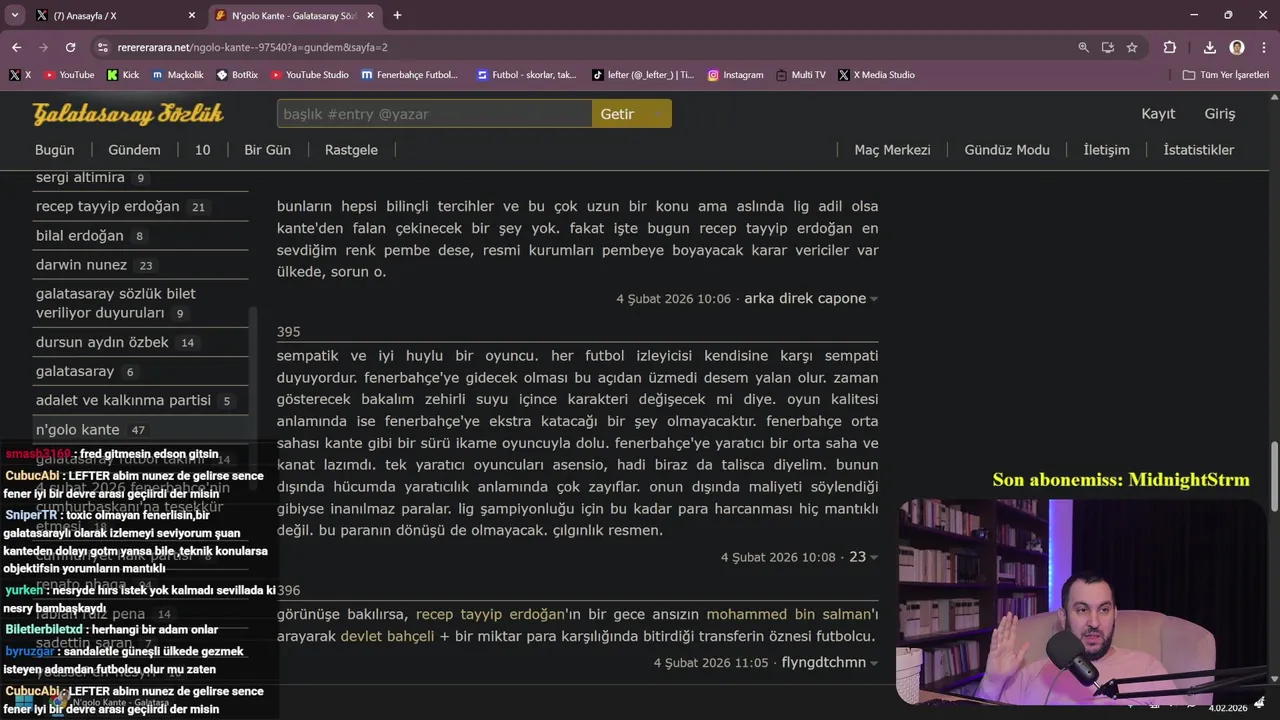This screenshot has height=720, width=1280.
Task: Open n'golo kante sidebar topic
Action: (x=77, y=429)
